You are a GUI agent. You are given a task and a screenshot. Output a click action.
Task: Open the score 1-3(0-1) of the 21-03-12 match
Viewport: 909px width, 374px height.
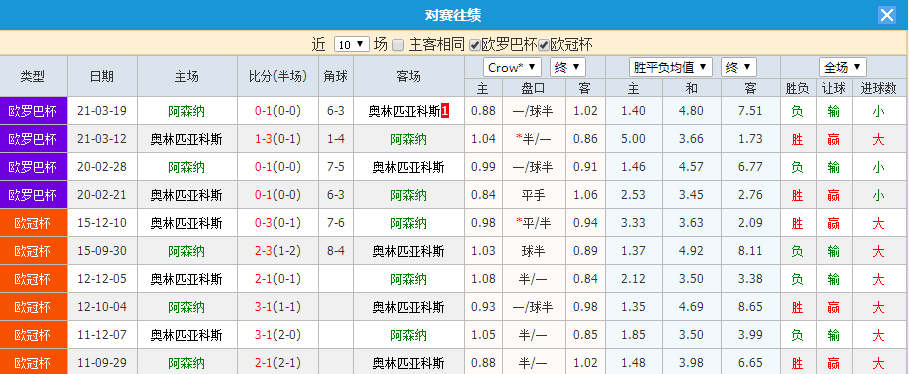point(278,139)
